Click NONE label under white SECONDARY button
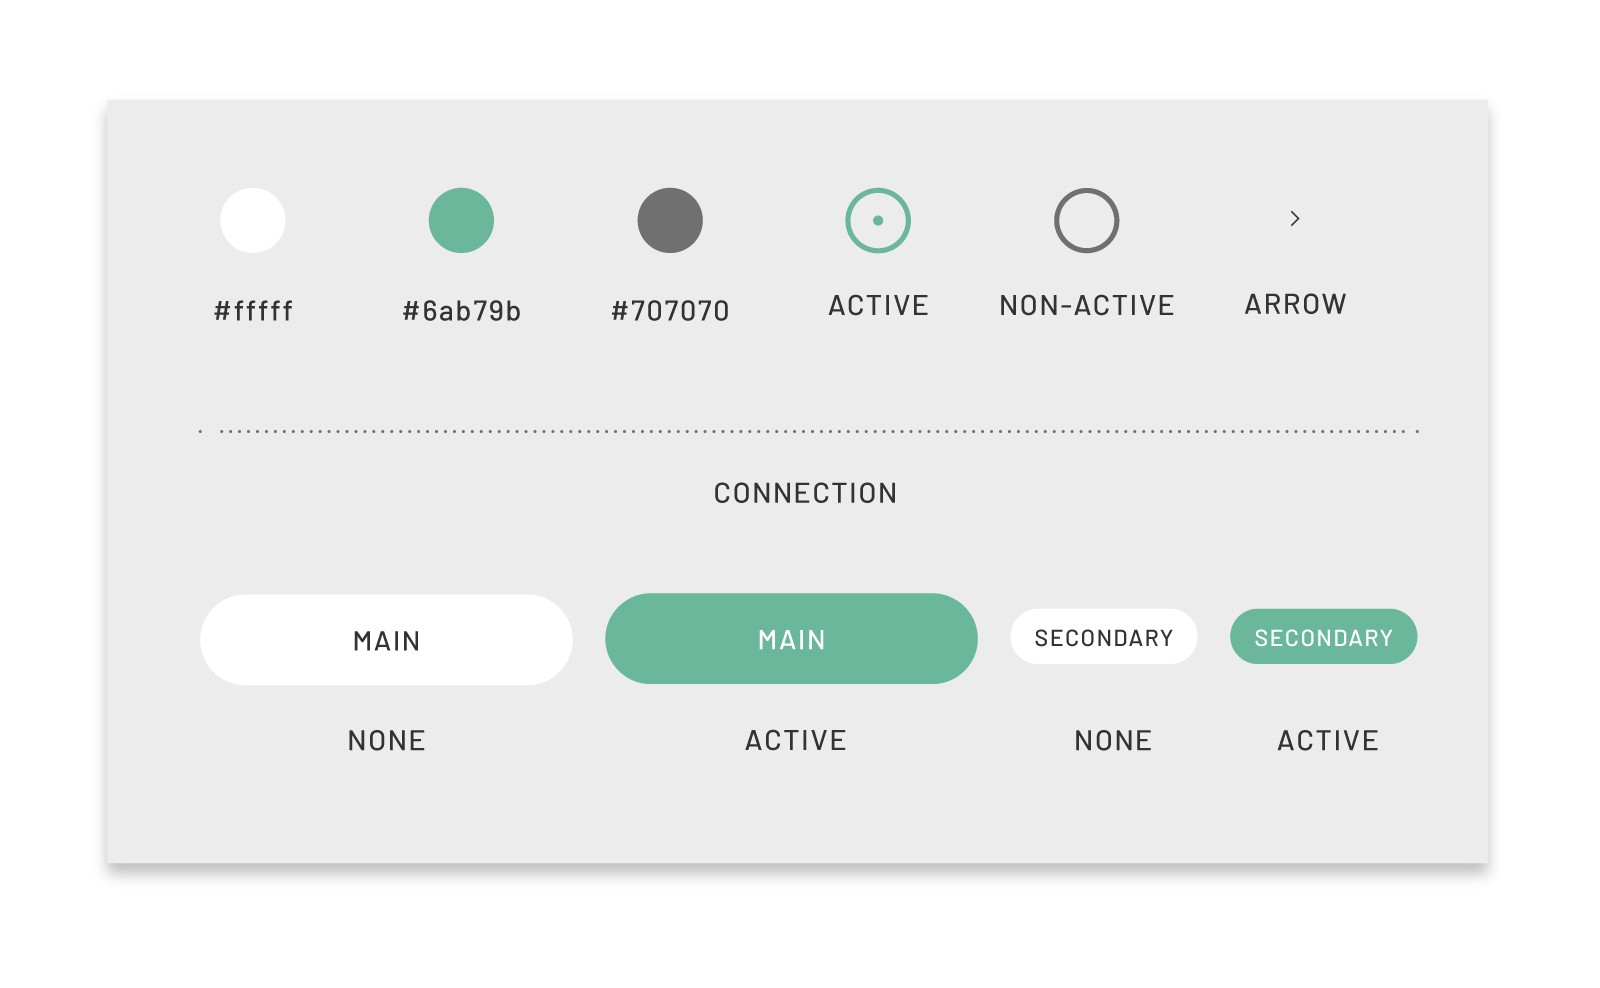Viewport: 1600px width, 988px height. pos(1113,741)
